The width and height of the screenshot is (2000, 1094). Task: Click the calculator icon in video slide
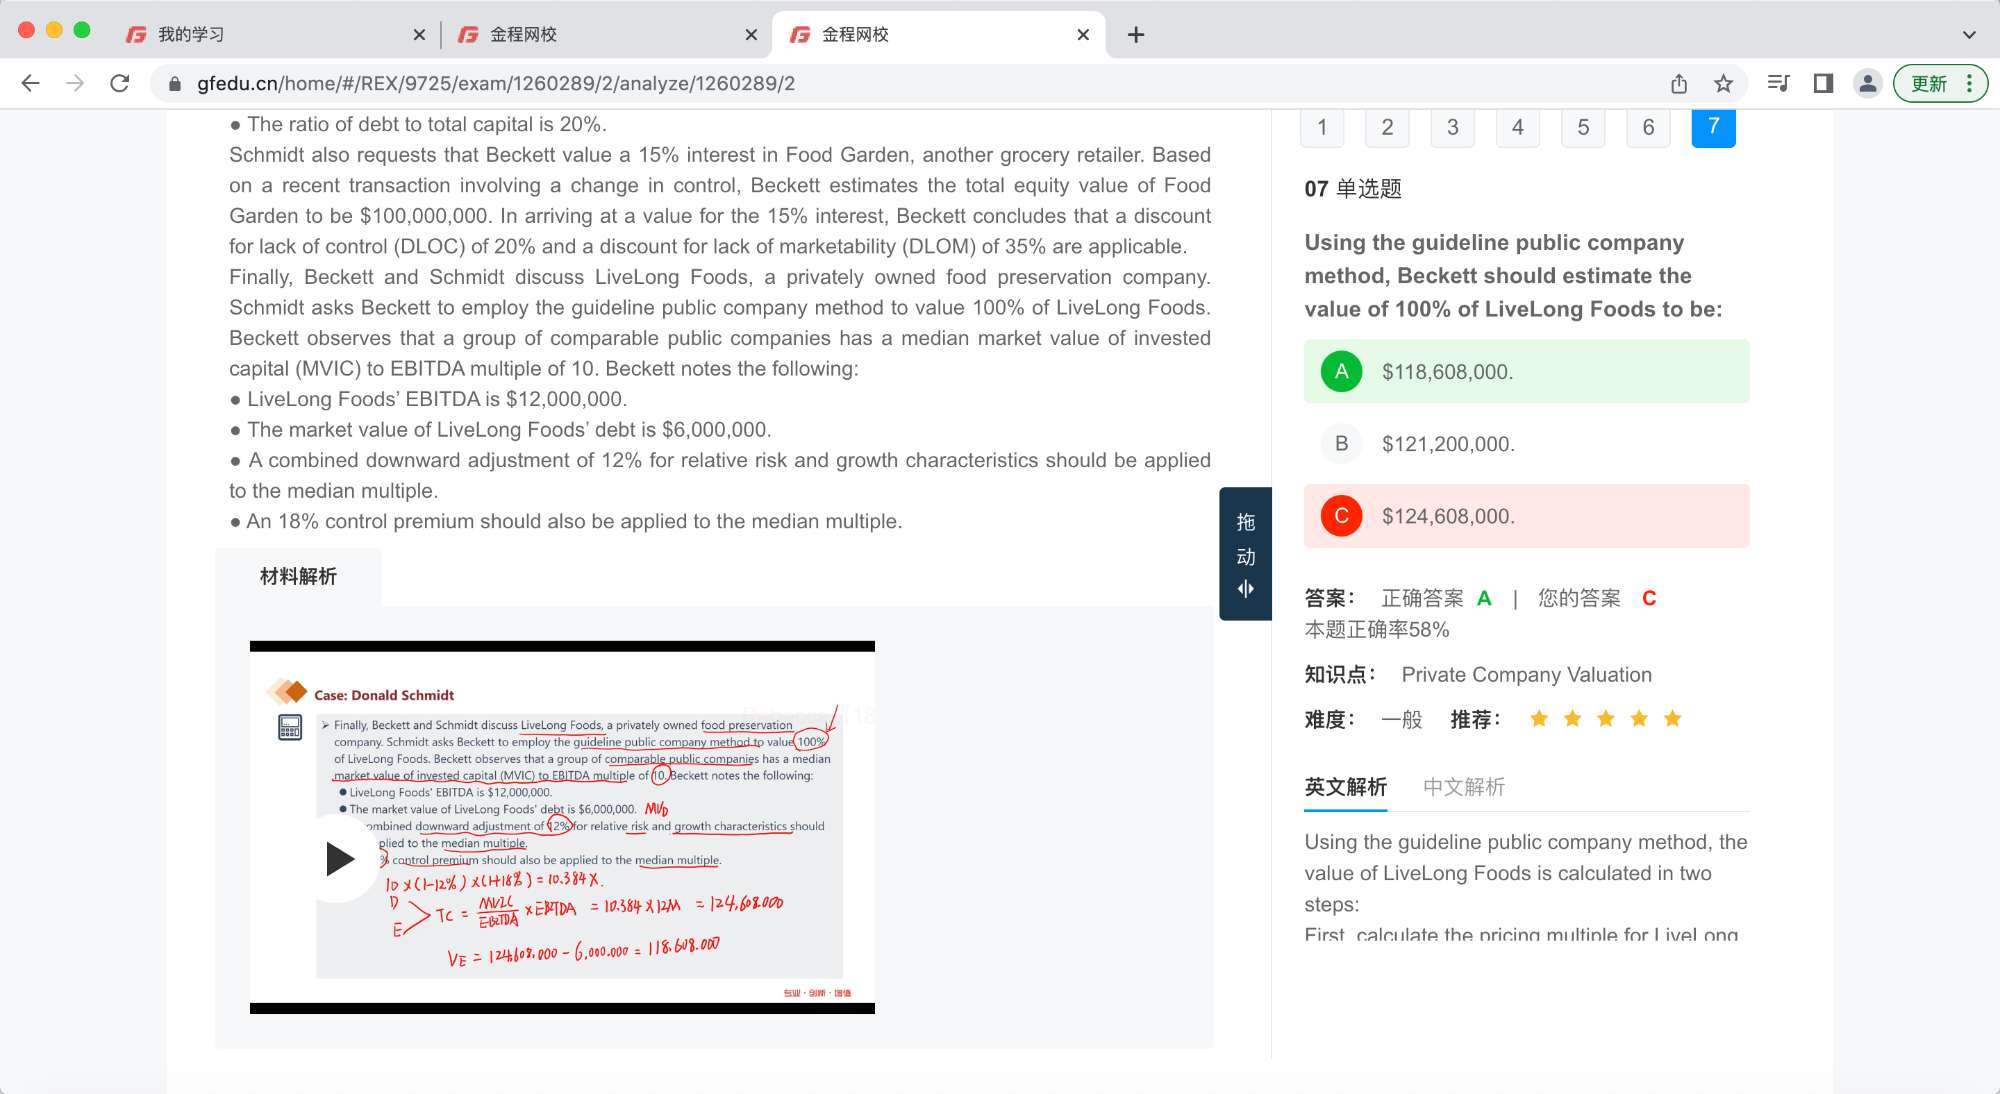[290, 727]
